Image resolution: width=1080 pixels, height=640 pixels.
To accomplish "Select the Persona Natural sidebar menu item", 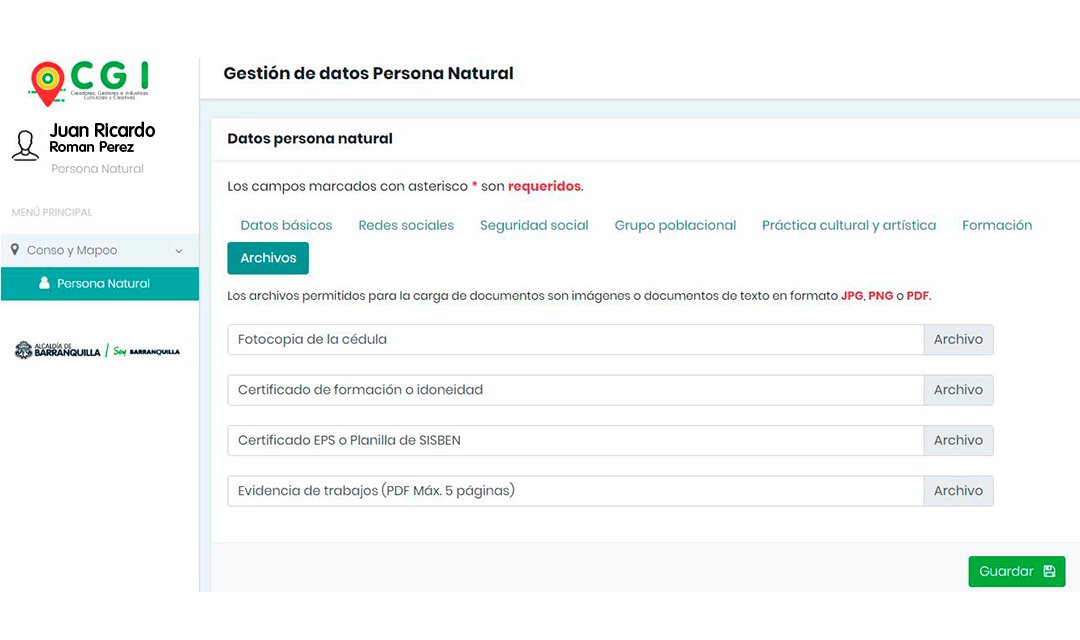I will click(x=100, y=284).
